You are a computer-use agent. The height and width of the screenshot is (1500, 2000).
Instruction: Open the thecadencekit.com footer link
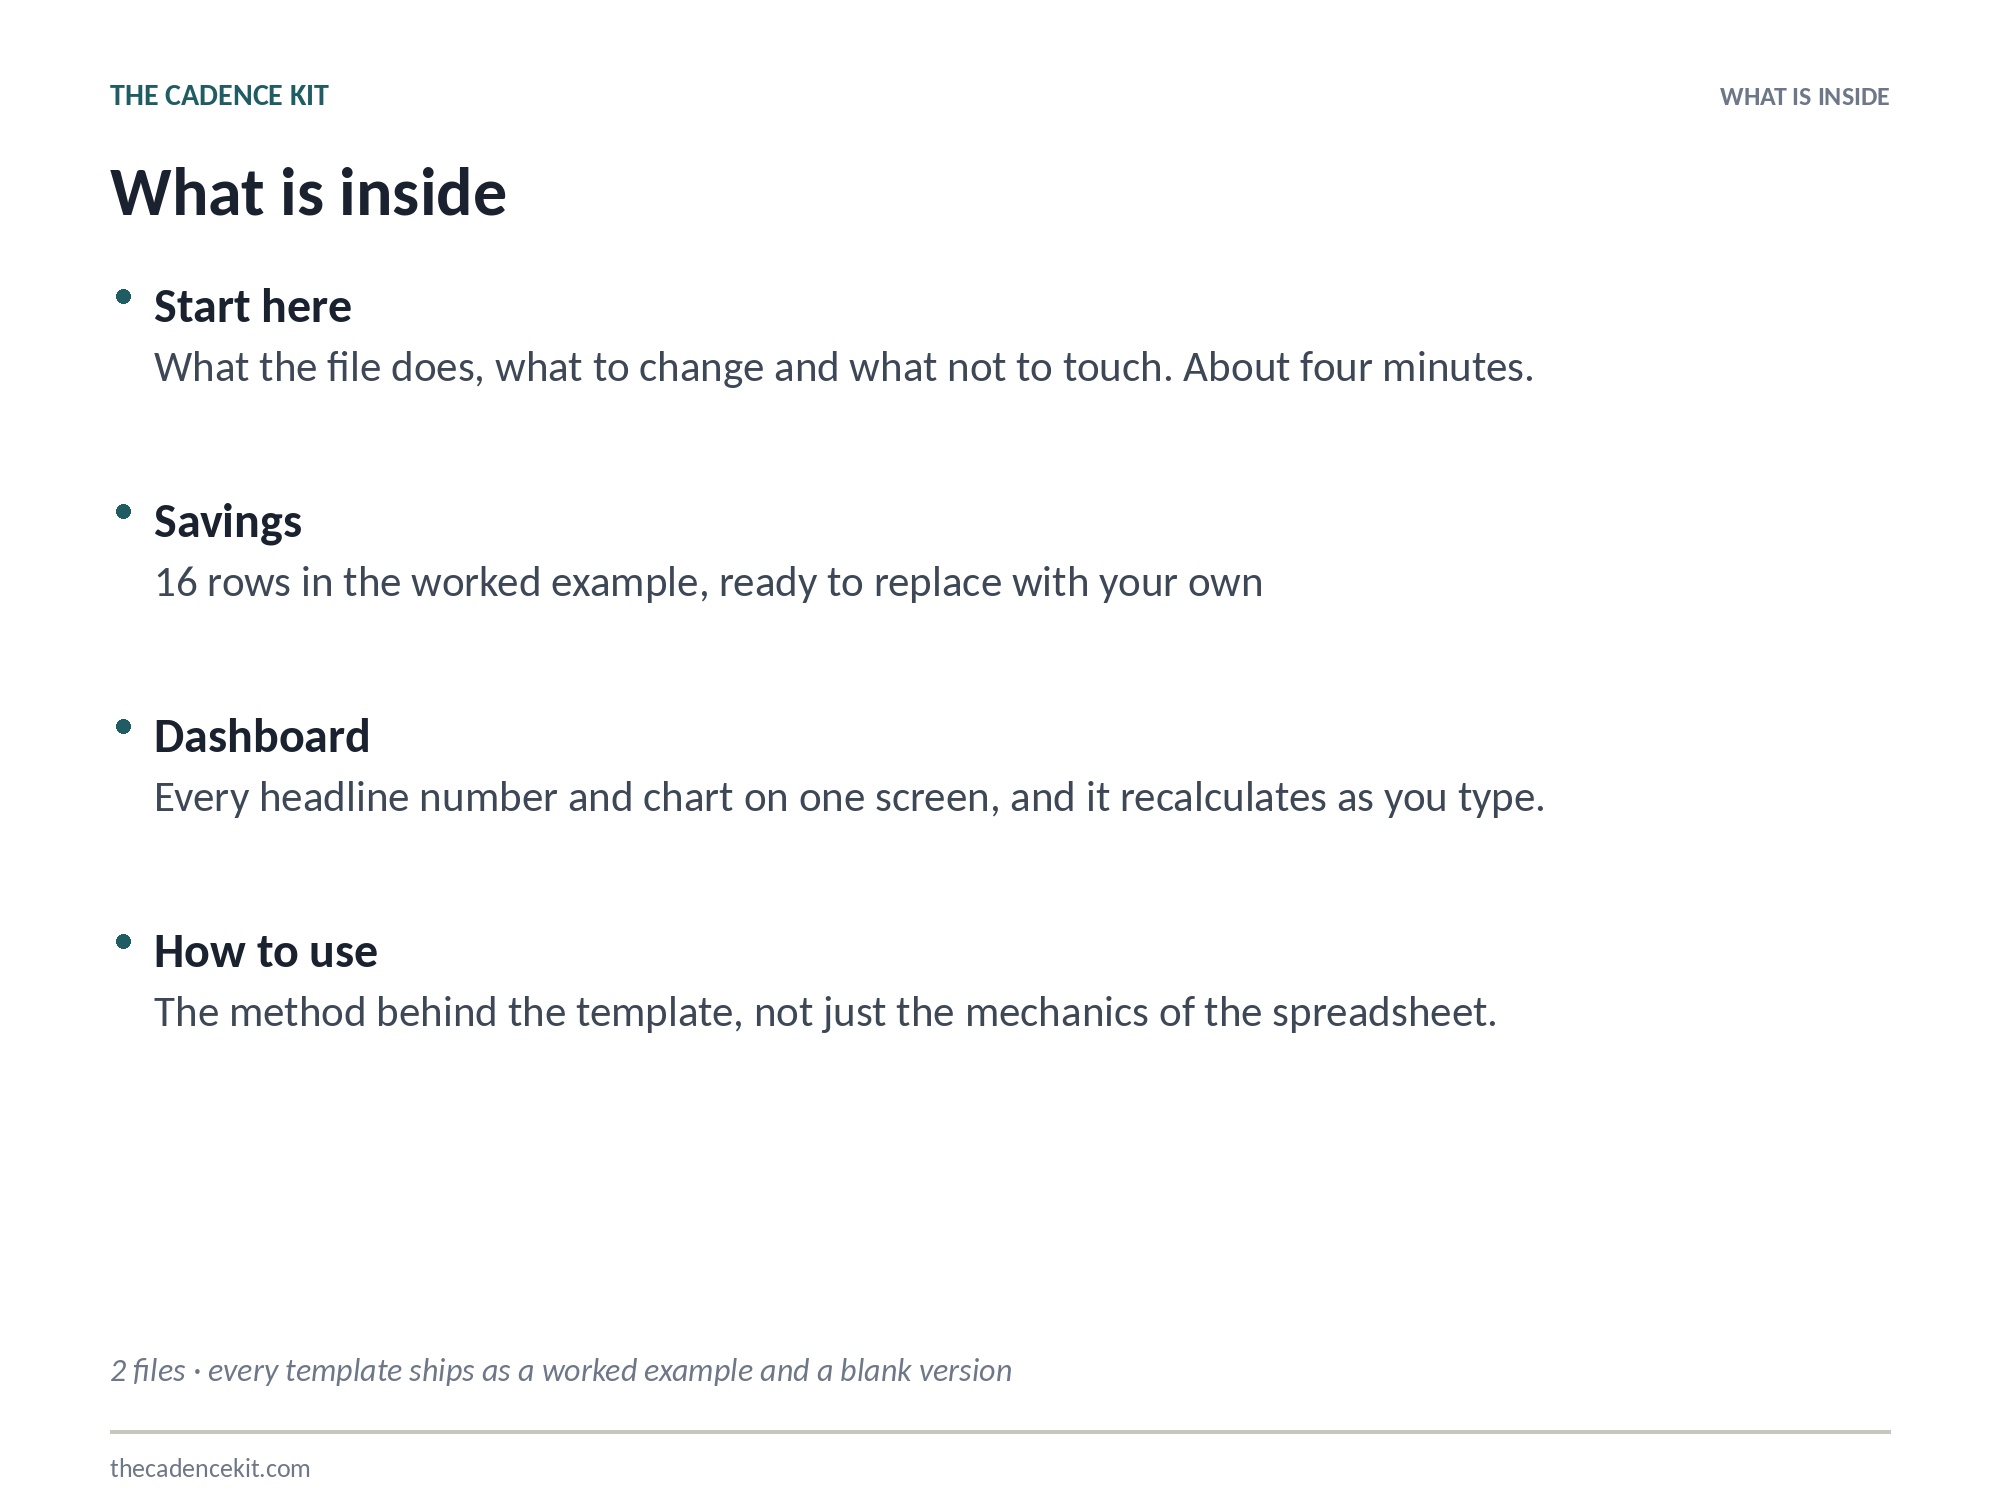coord(210,1468)
